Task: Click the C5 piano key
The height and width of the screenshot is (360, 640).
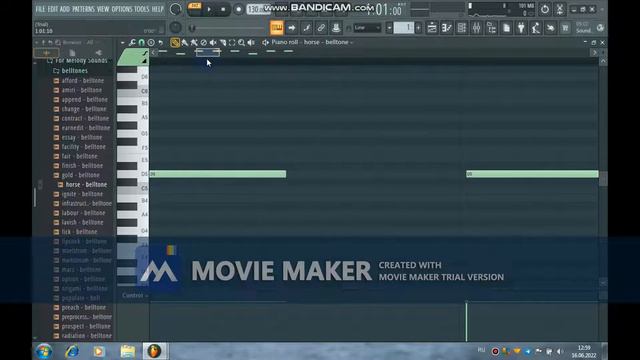Action: pos(133,188)
